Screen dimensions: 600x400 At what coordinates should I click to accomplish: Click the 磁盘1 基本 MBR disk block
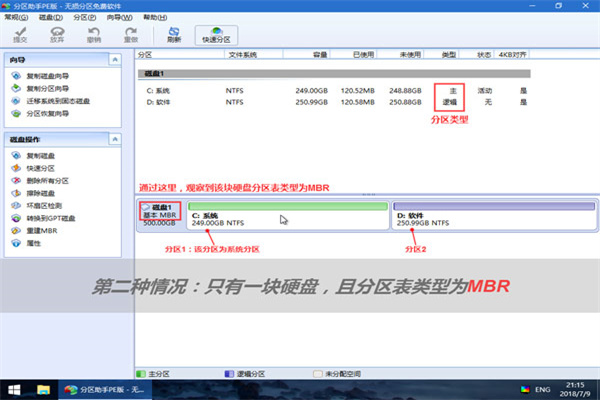pos(160,215)
